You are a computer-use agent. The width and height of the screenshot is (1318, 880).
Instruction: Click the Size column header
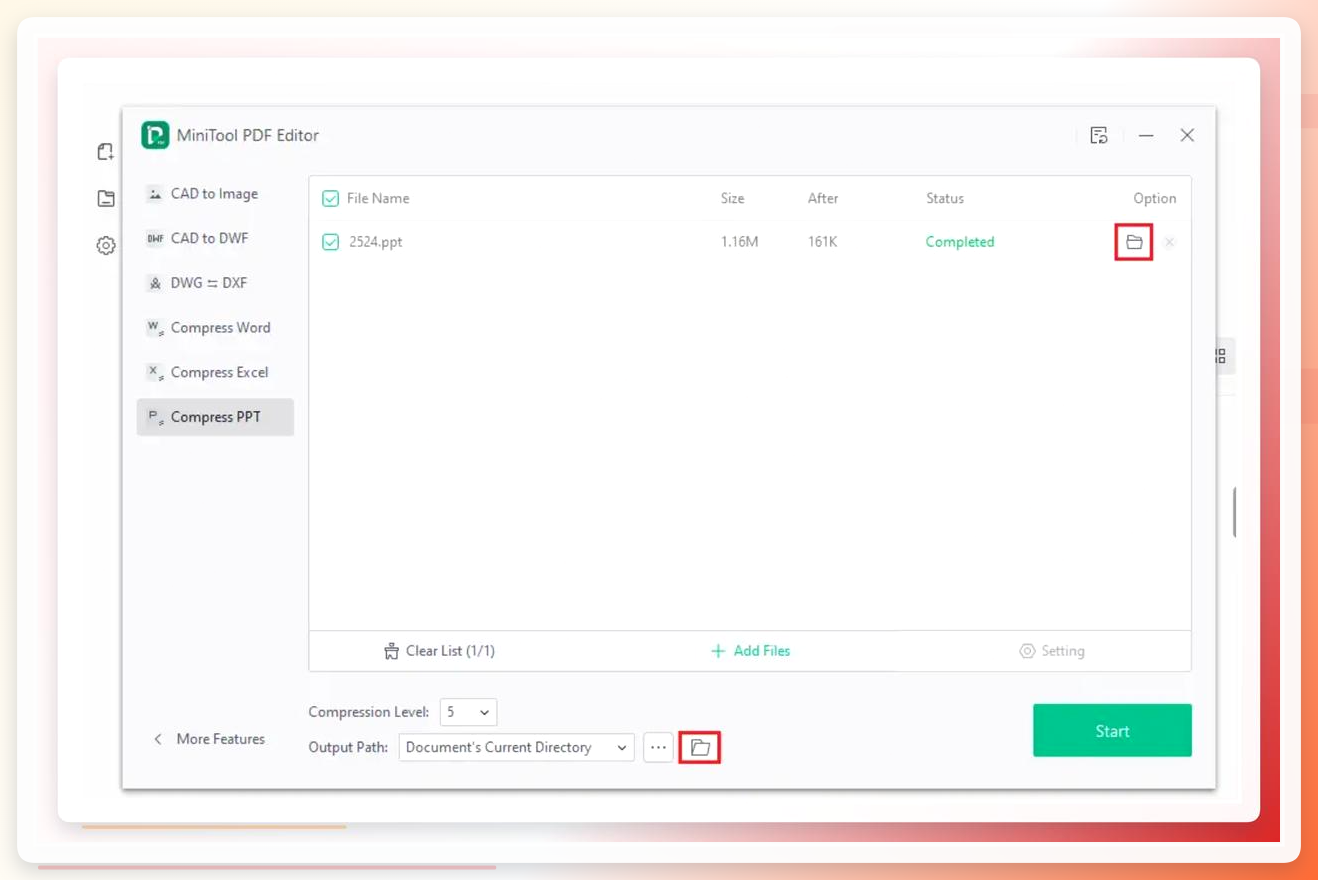[x=733, y=199]
